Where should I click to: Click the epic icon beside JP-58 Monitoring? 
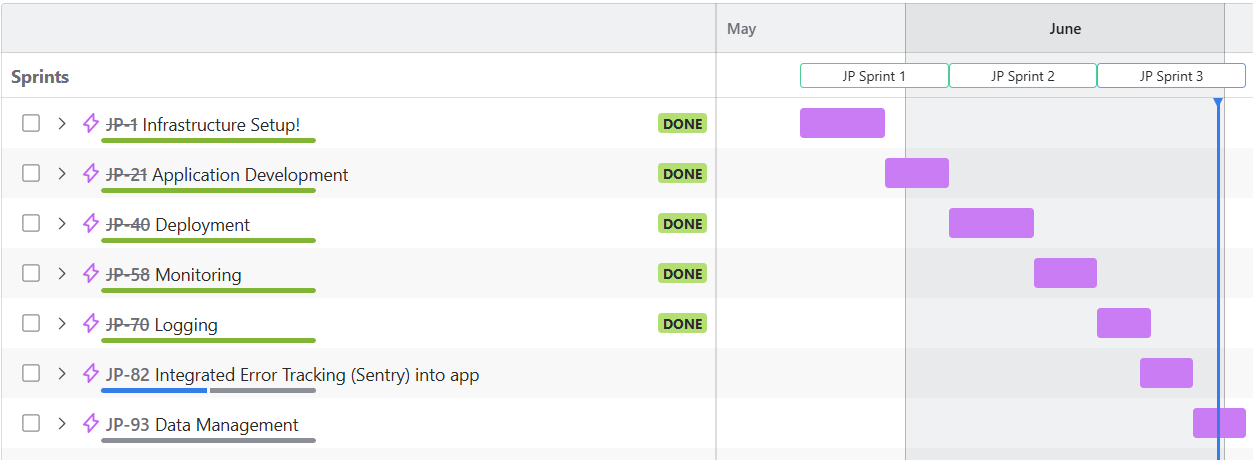pyautogui.click(x=91, y=273)
